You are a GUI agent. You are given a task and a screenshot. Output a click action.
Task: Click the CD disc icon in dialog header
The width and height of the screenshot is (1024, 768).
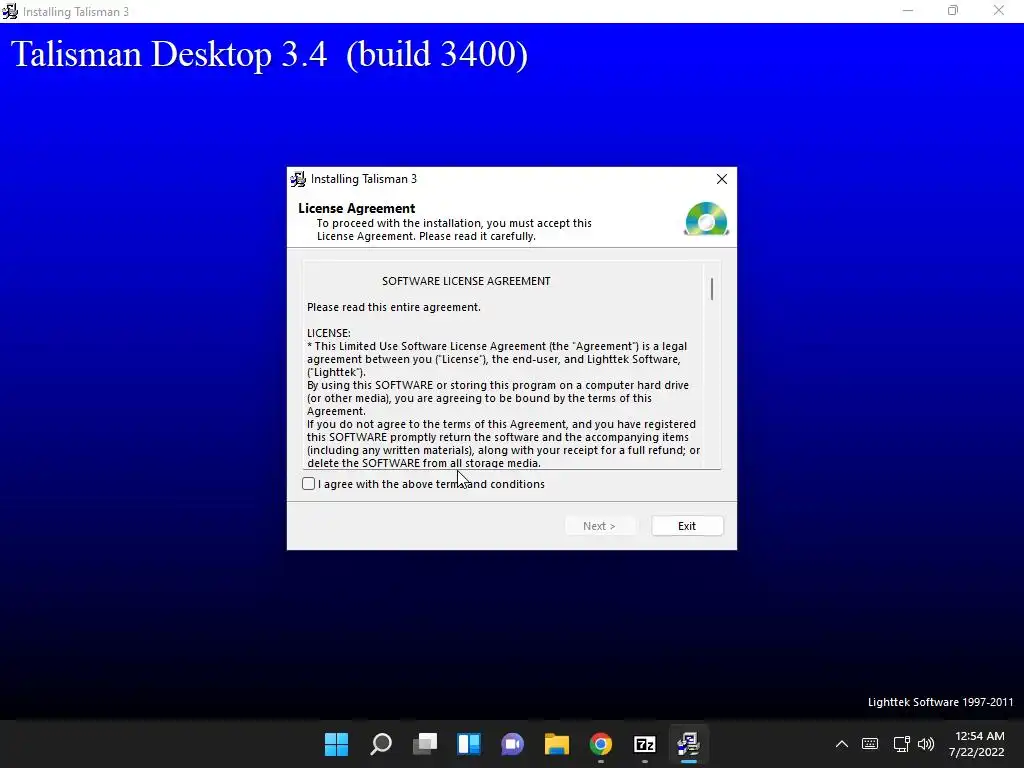(x=706, y=219)
